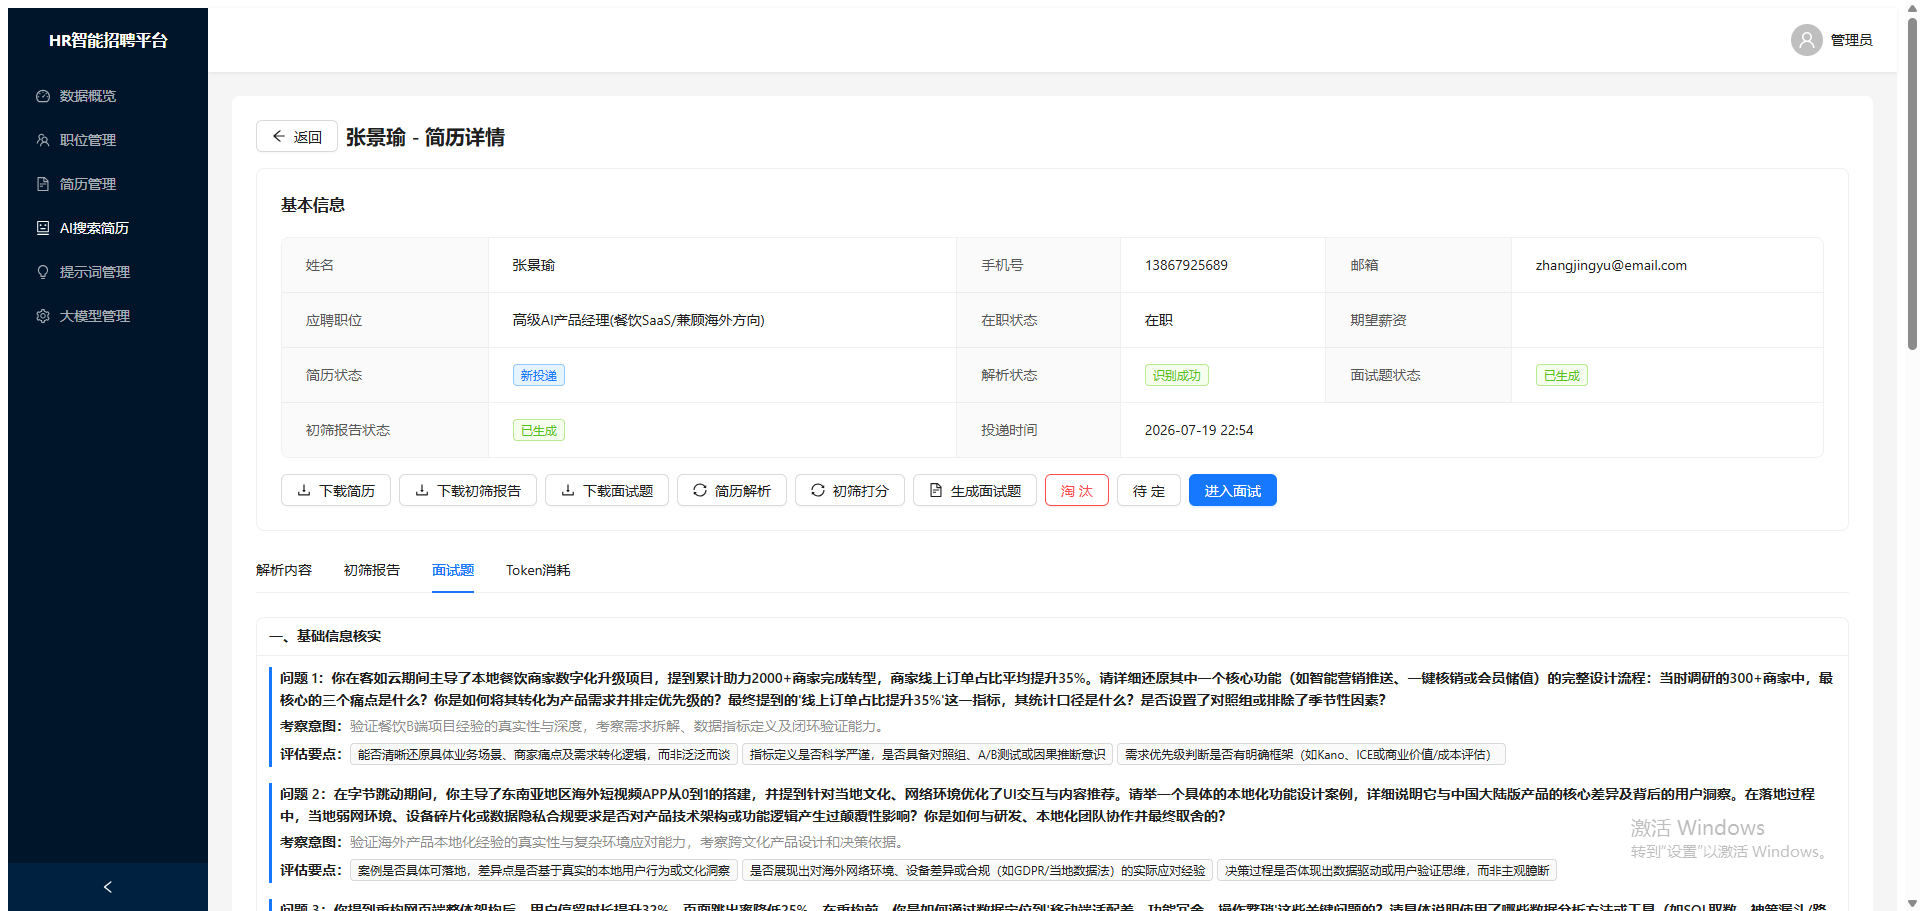
Task: Switch to the 解析内容 tab
Action: (x=284, y=570)
